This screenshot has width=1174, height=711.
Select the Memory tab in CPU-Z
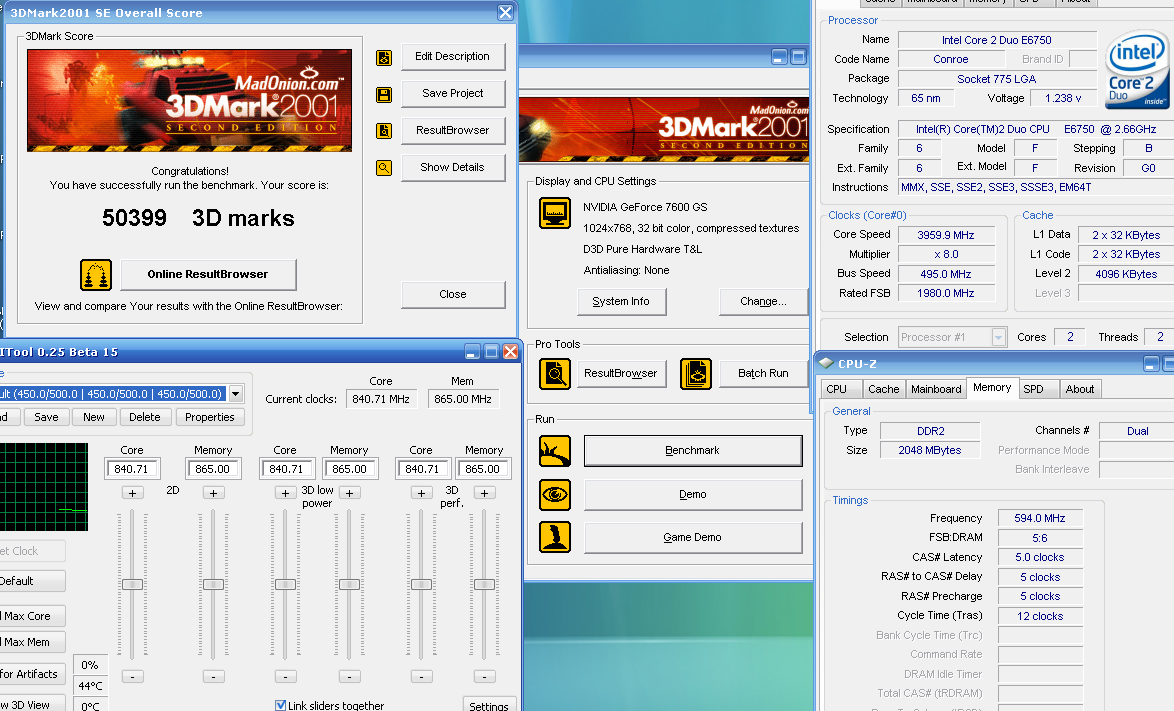point(992,388)
